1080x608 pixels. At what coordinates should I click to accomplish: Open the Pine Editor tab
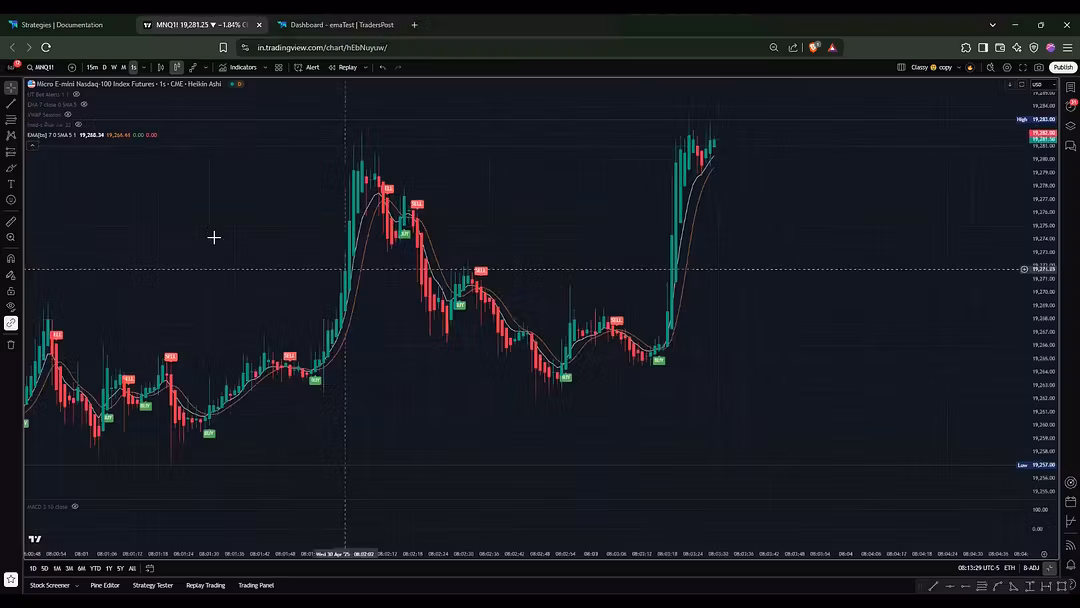105,585
